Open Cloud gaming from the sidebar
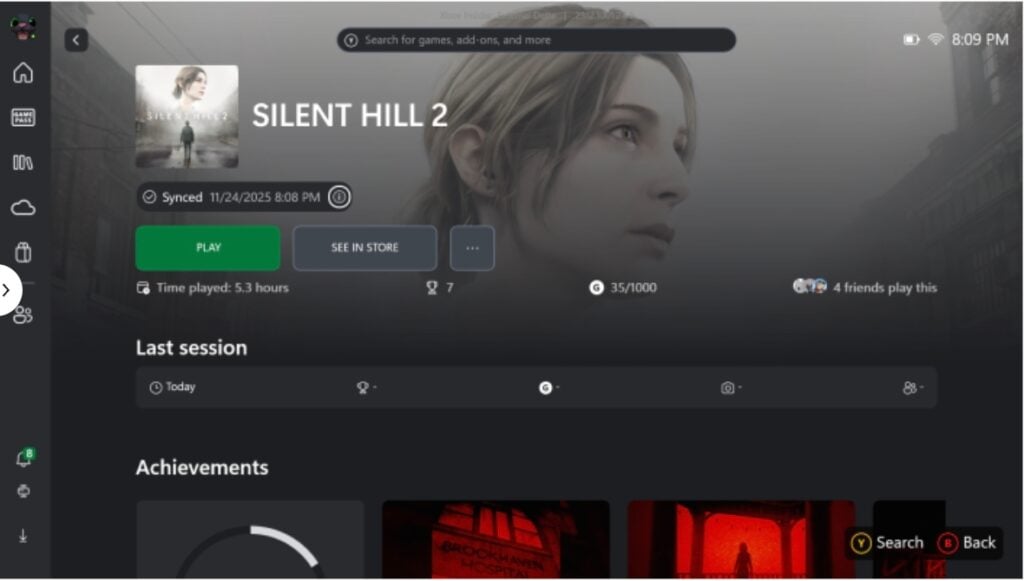The height and width of the screenshot is (581, 1024). (23, 208)
